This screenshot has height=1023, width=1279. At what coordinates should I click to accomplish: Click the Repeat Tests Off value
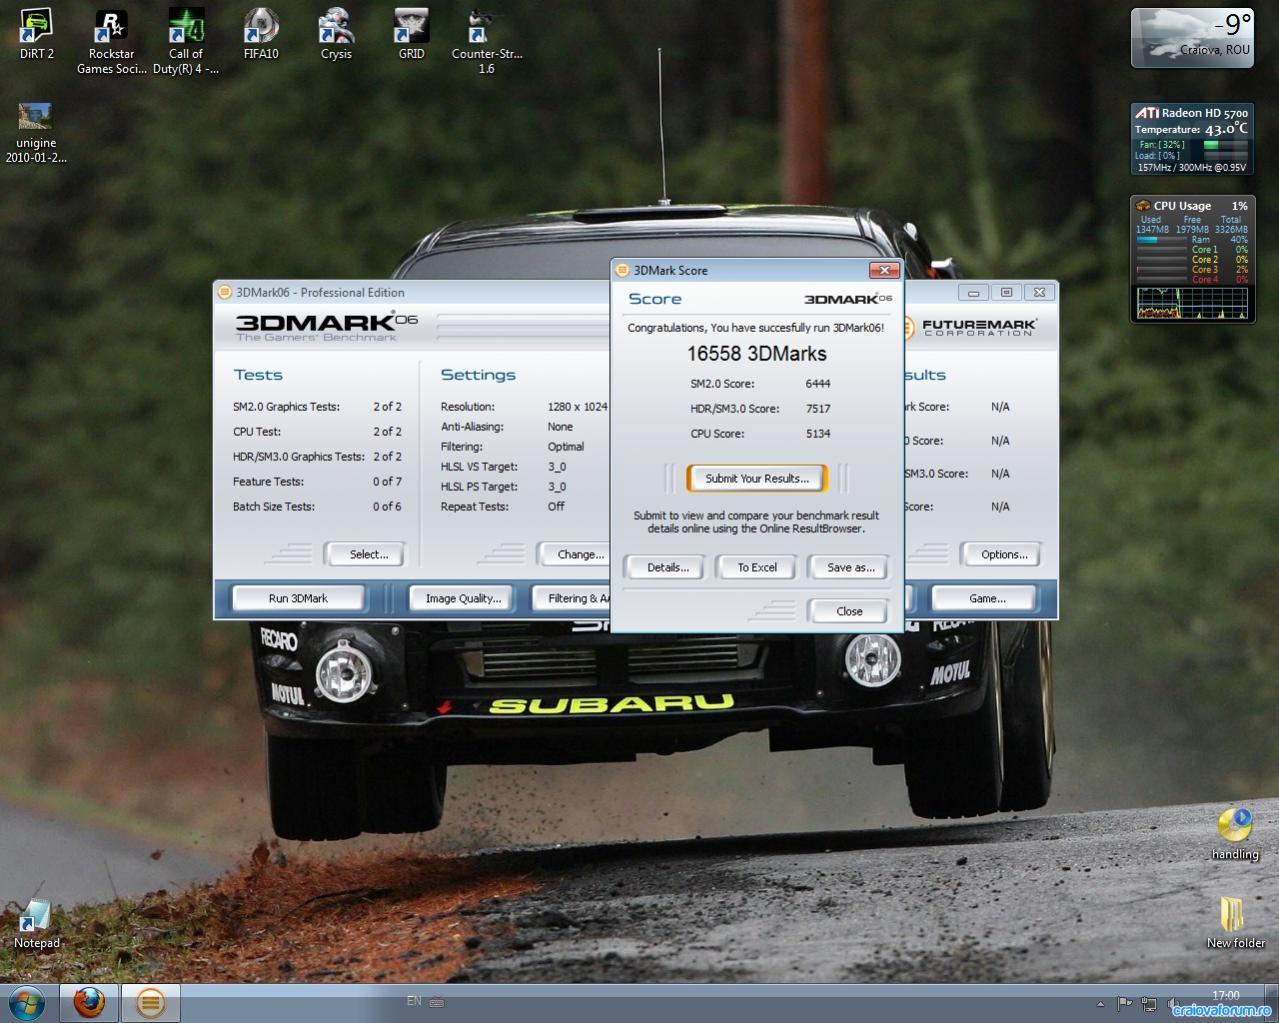(556, 507)
